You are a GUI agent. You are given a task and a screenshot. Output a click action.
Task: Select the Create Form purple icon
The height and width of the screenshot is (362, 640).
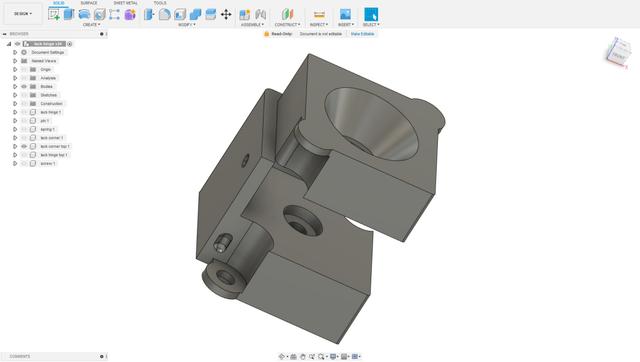coord(130,14)
